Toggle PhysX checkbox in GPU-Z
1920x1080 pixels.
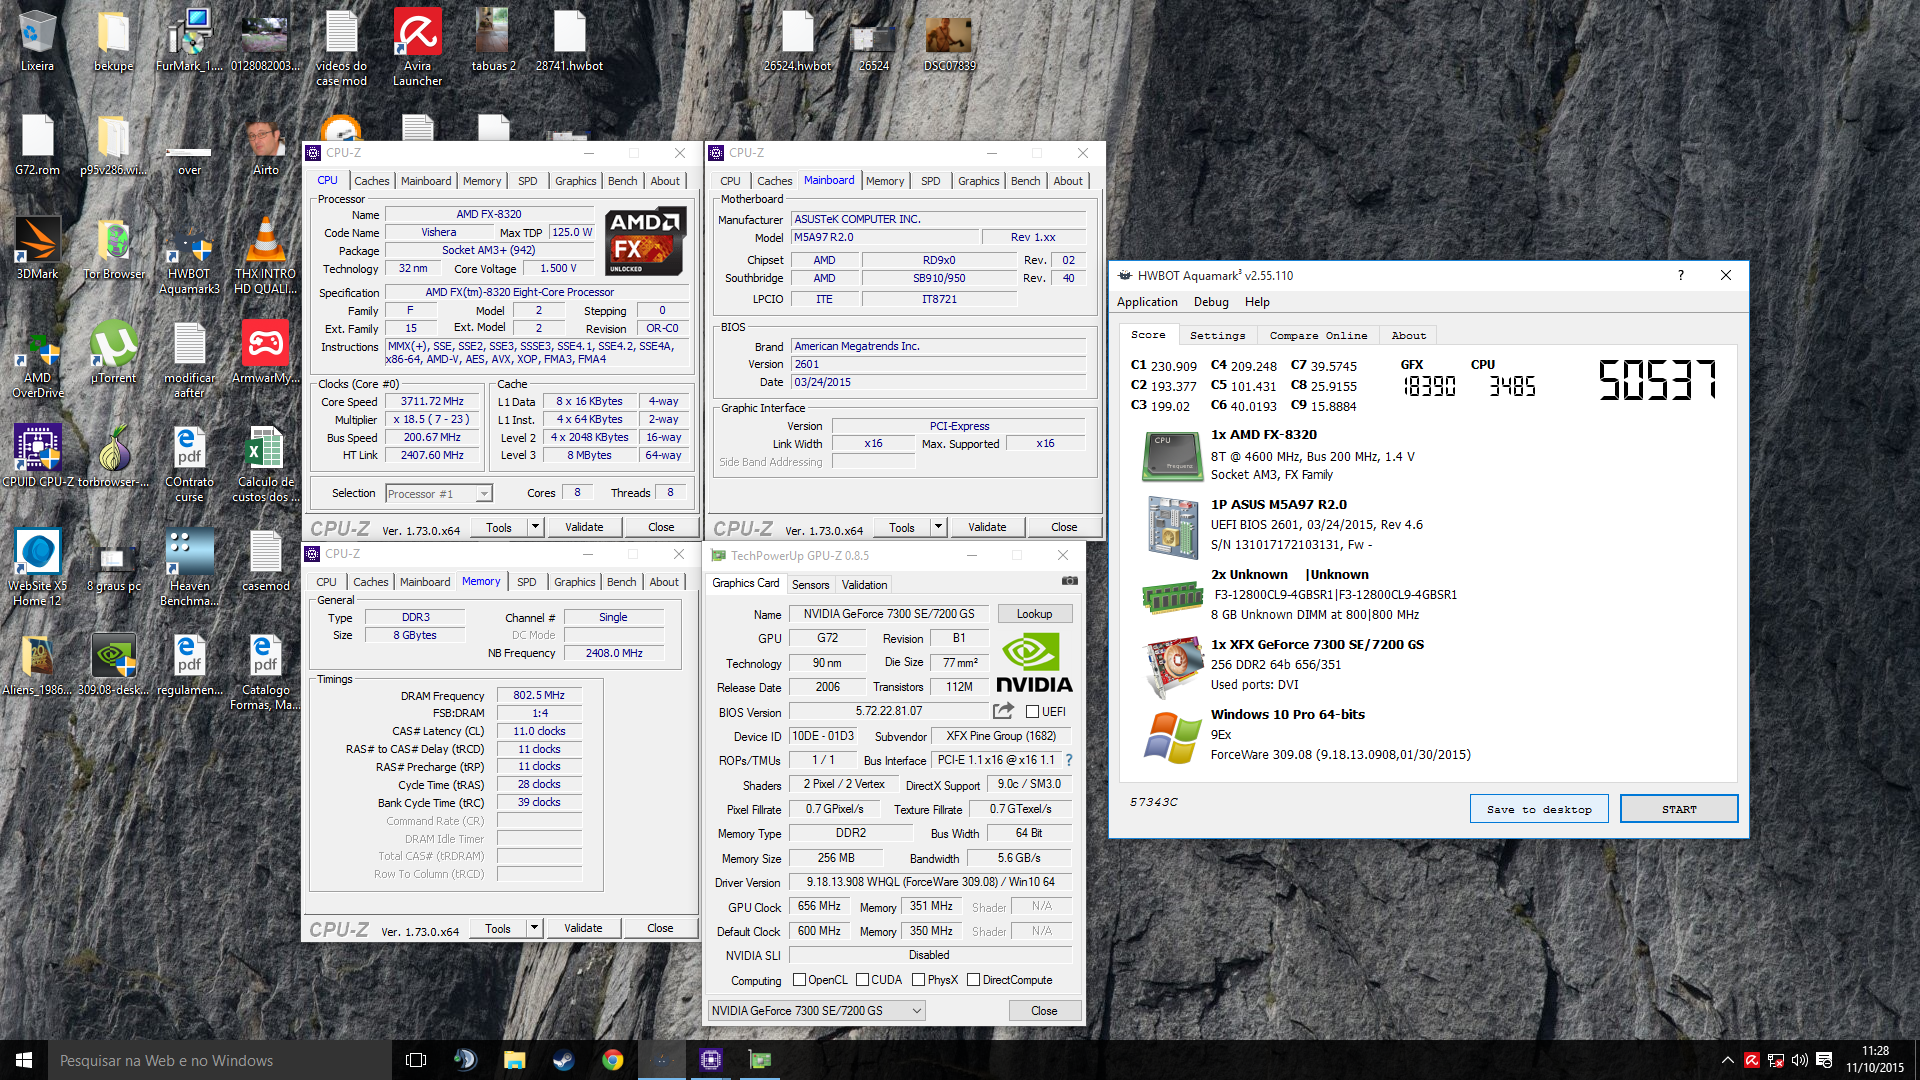pyautogui.click(x=918, y=980)
